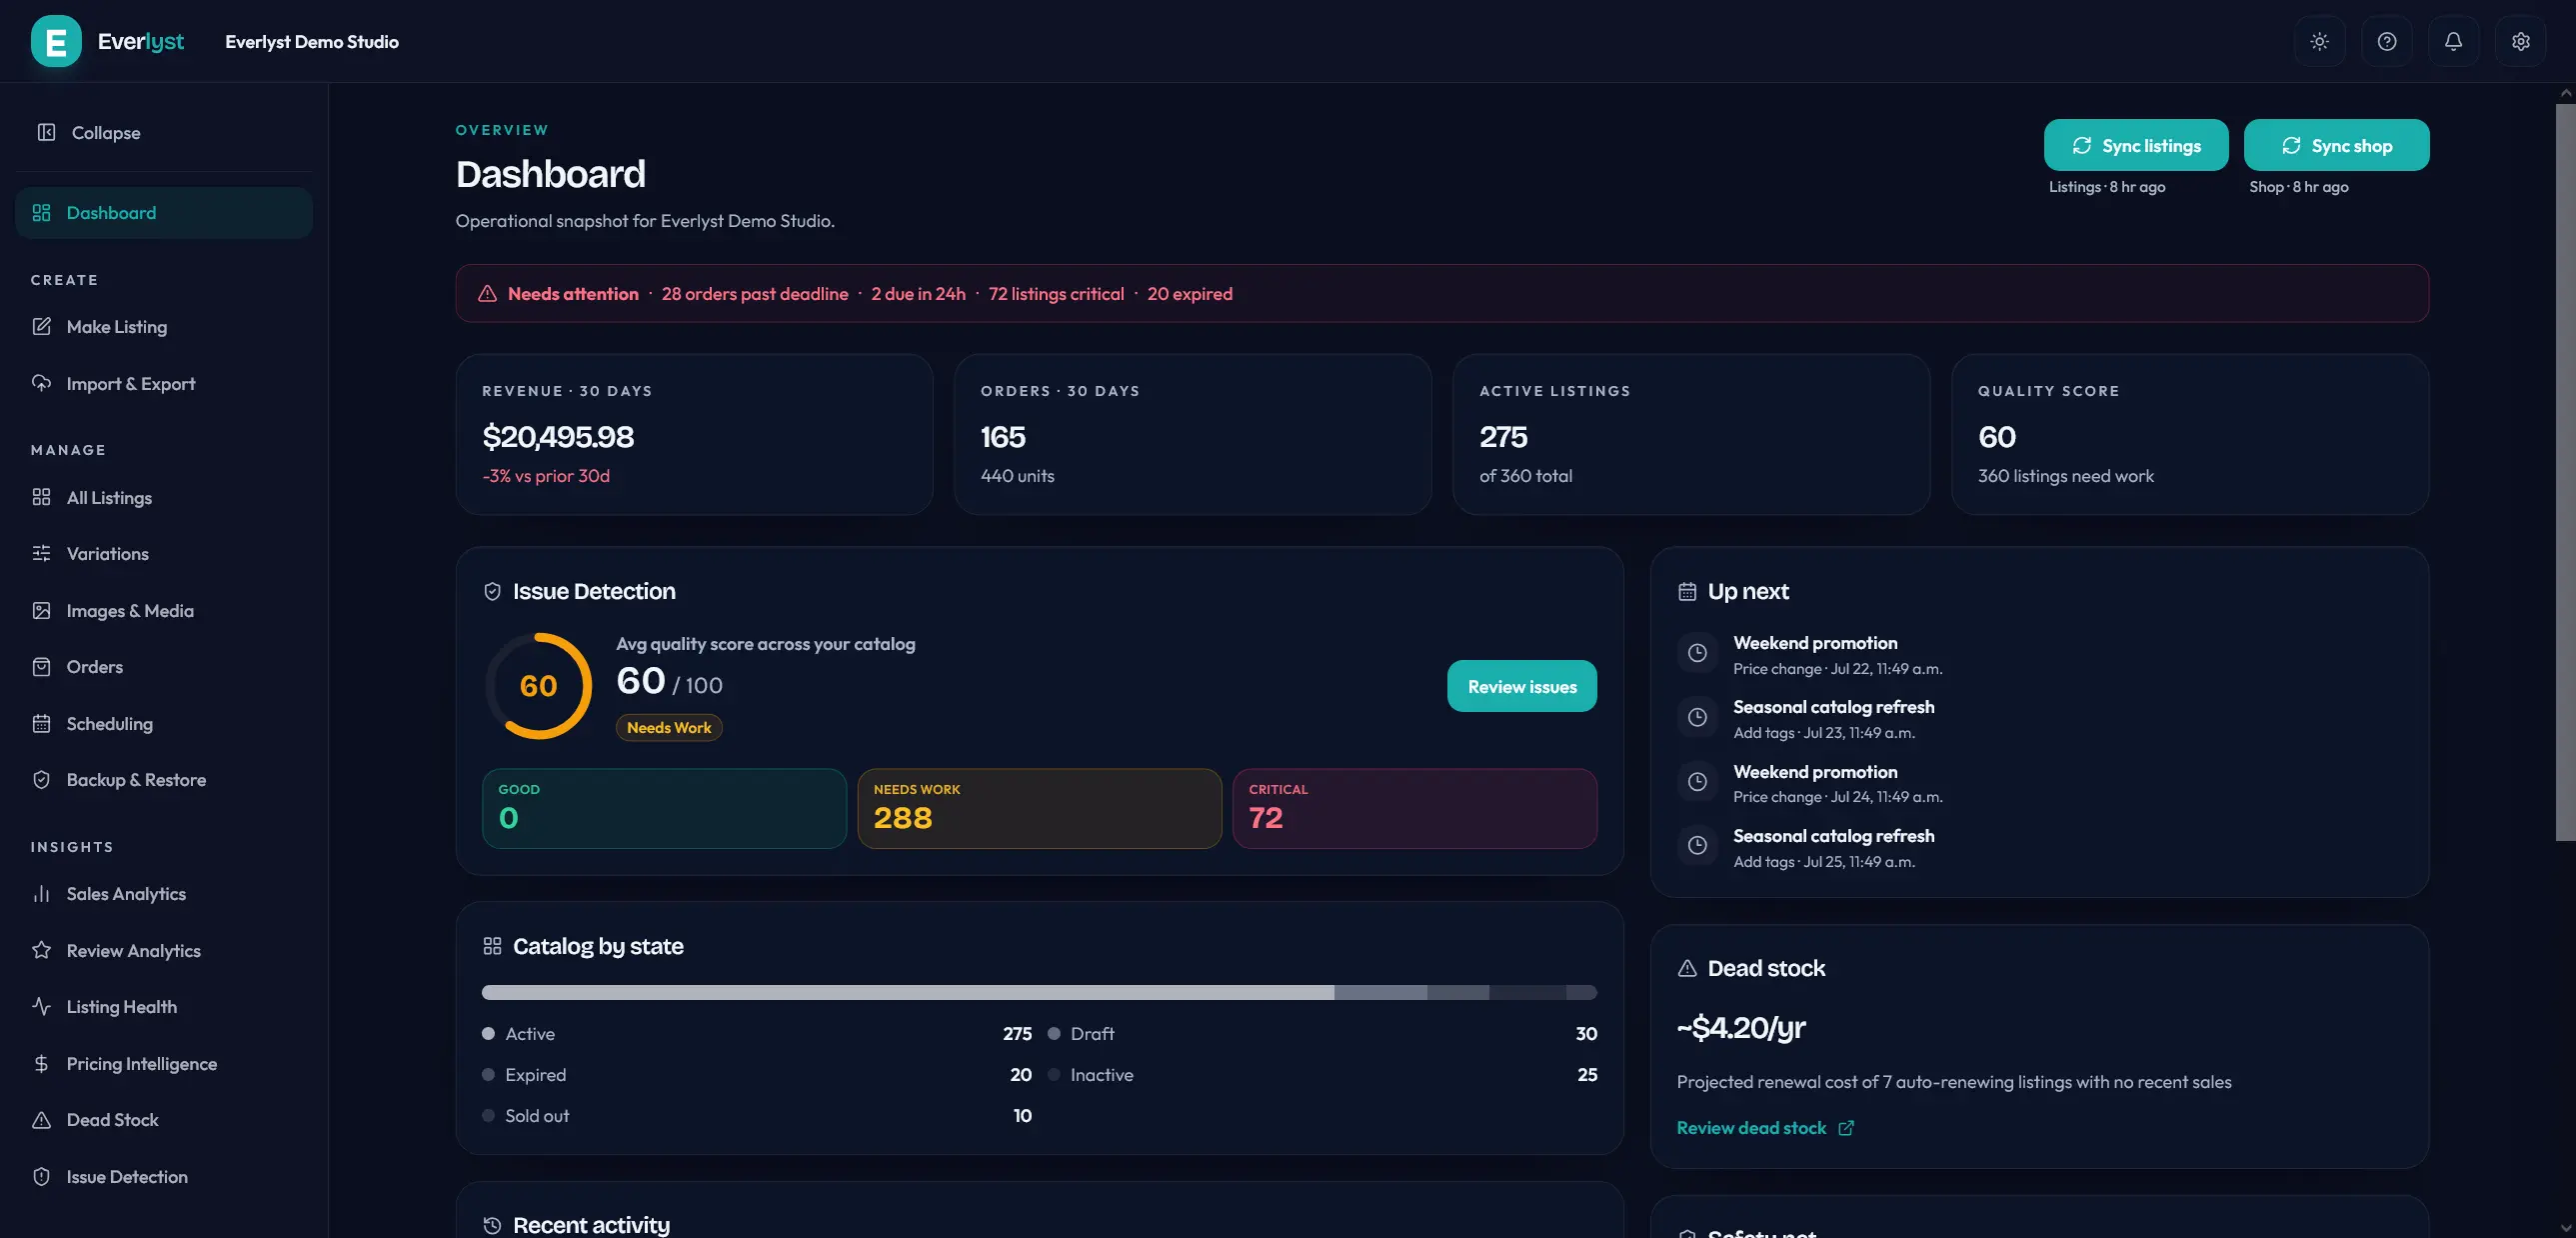Click '2 due in 24h' alert

tap(918, 294)
